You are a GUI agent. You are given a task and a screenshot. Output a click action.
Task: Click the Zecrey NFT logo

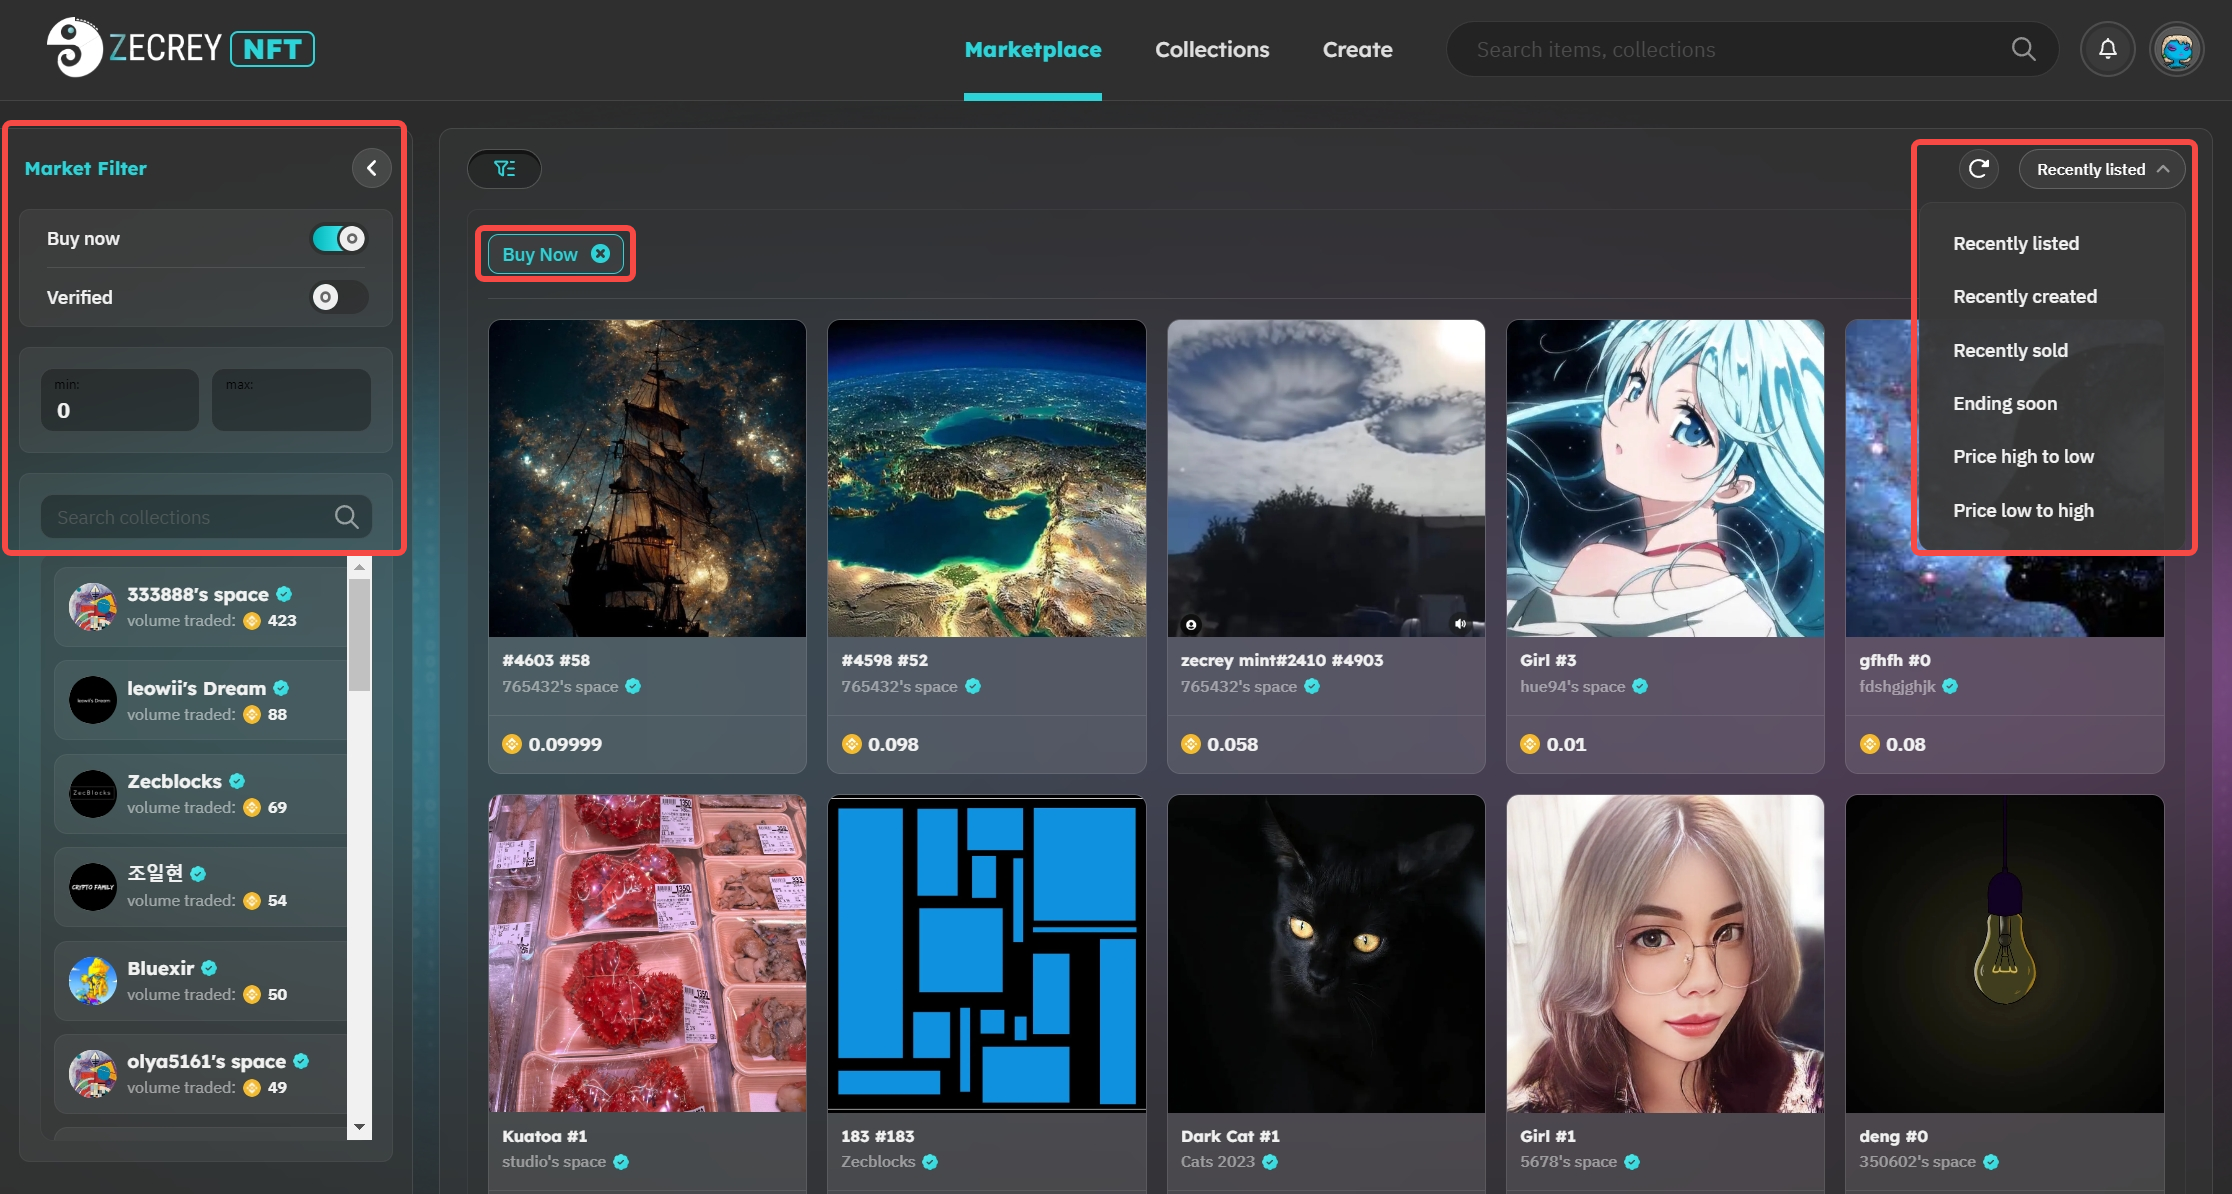(x=181, y=48)
